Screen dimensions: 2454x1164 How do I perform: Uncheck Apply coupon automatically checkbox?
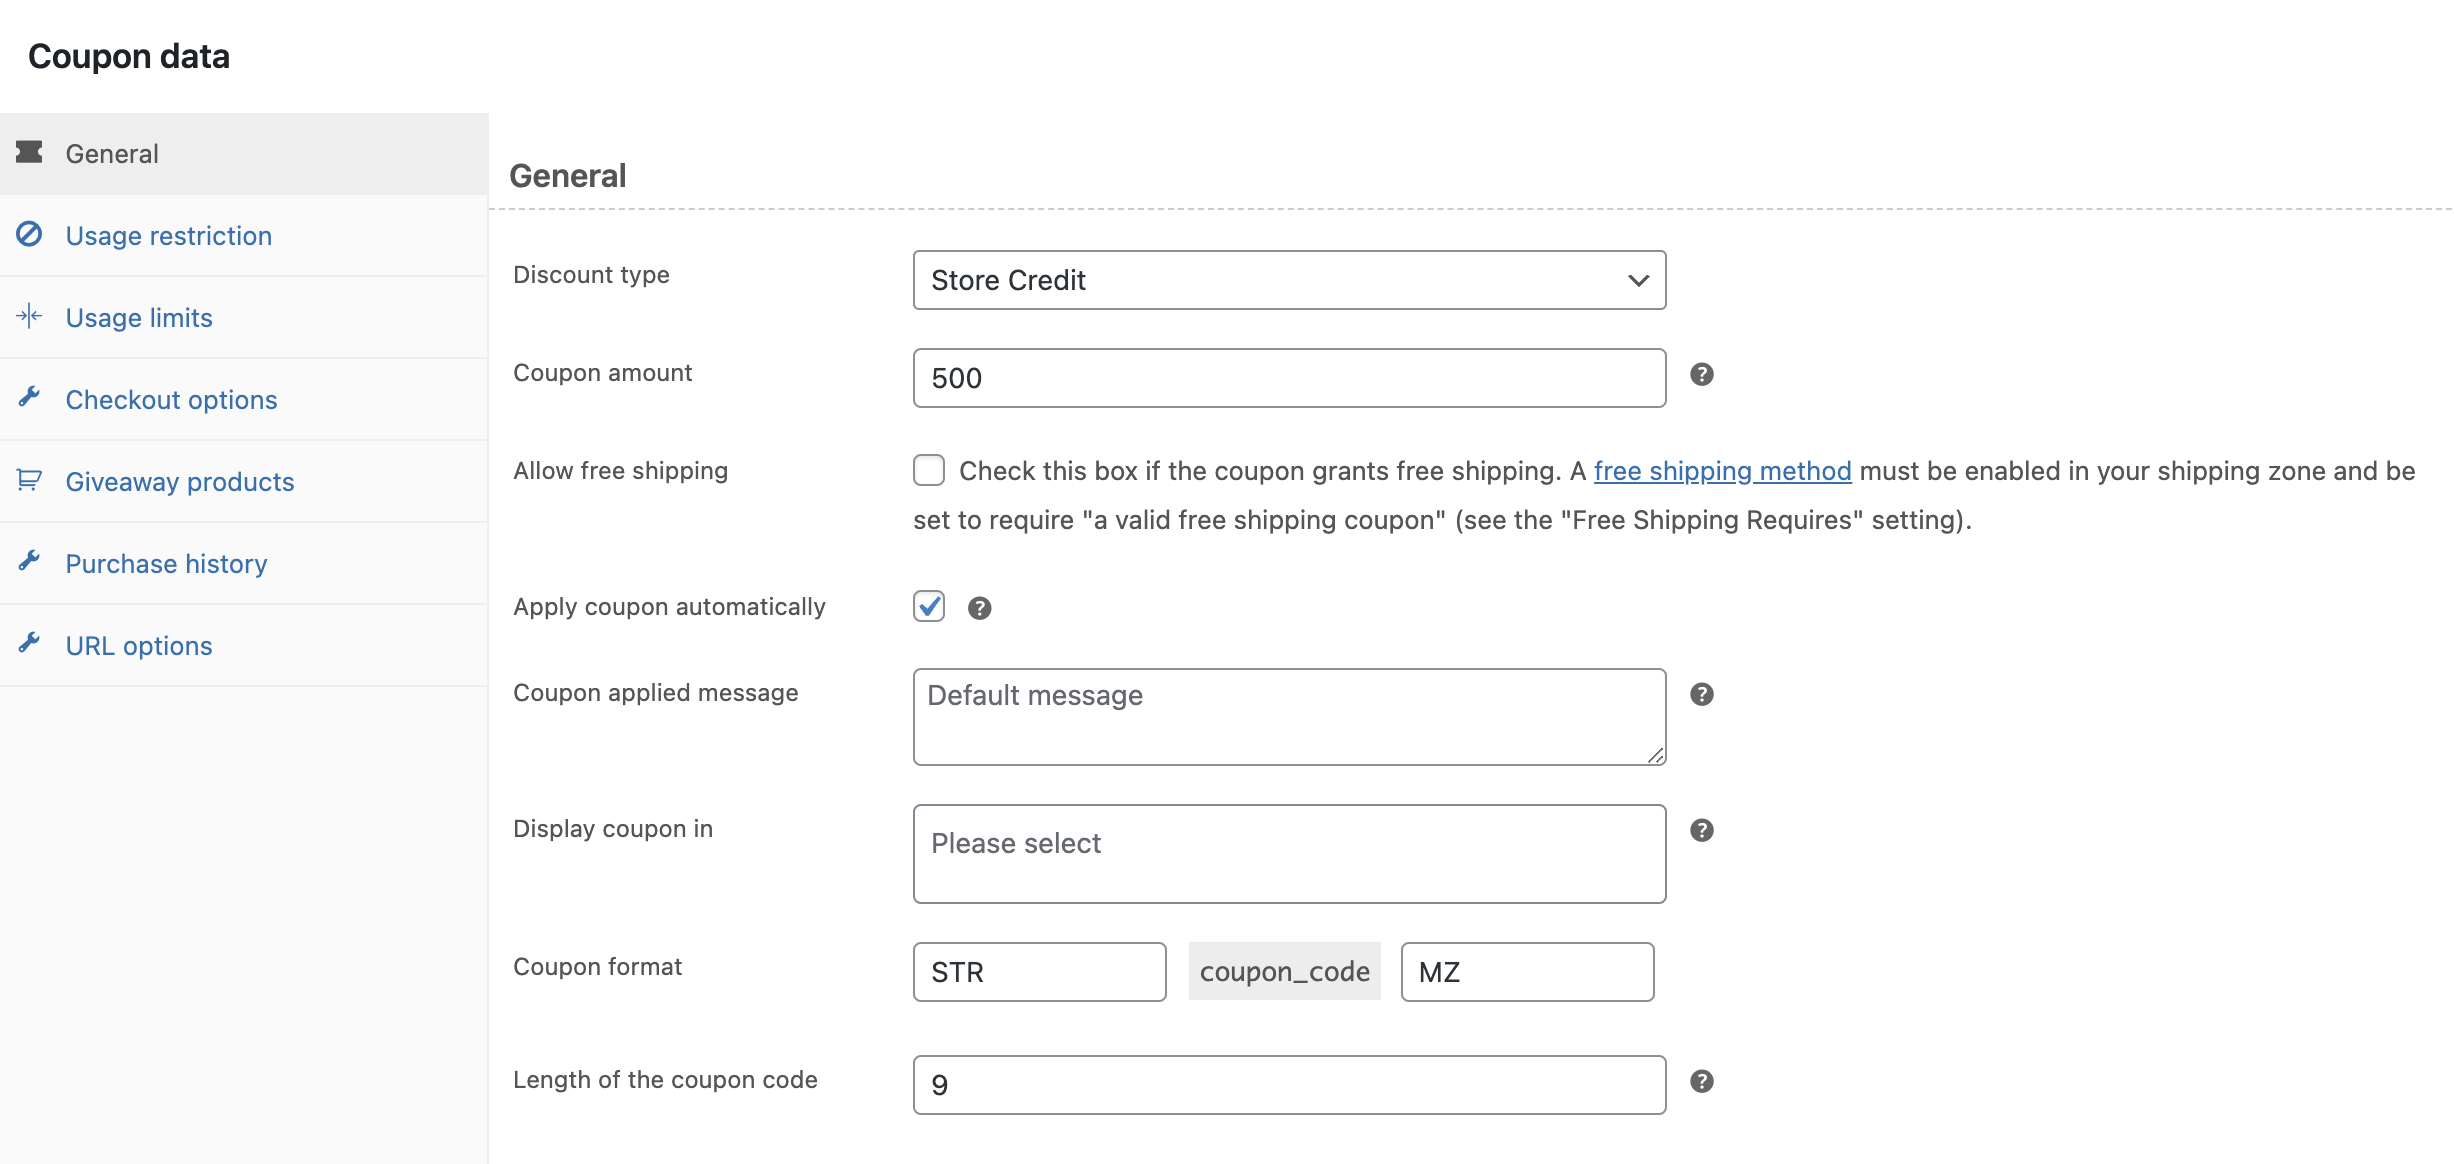click(929, 606)
